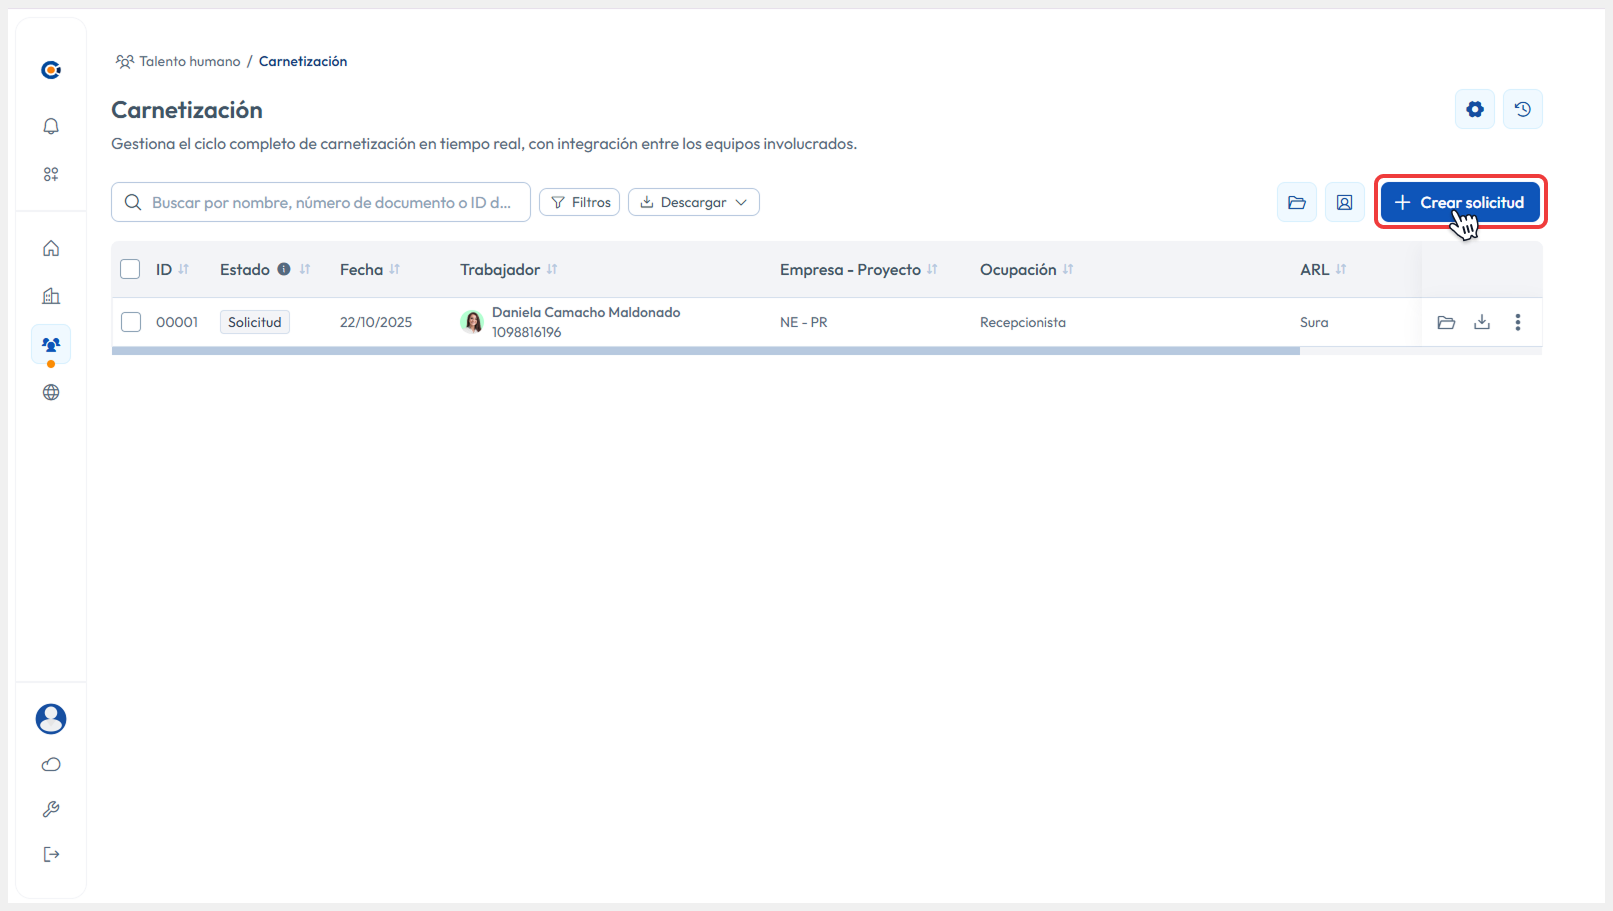Open the company/buildings section in sidebar
Image resolution: width=1613 pixels, height=911 pixels.
(x=50, y=296)
